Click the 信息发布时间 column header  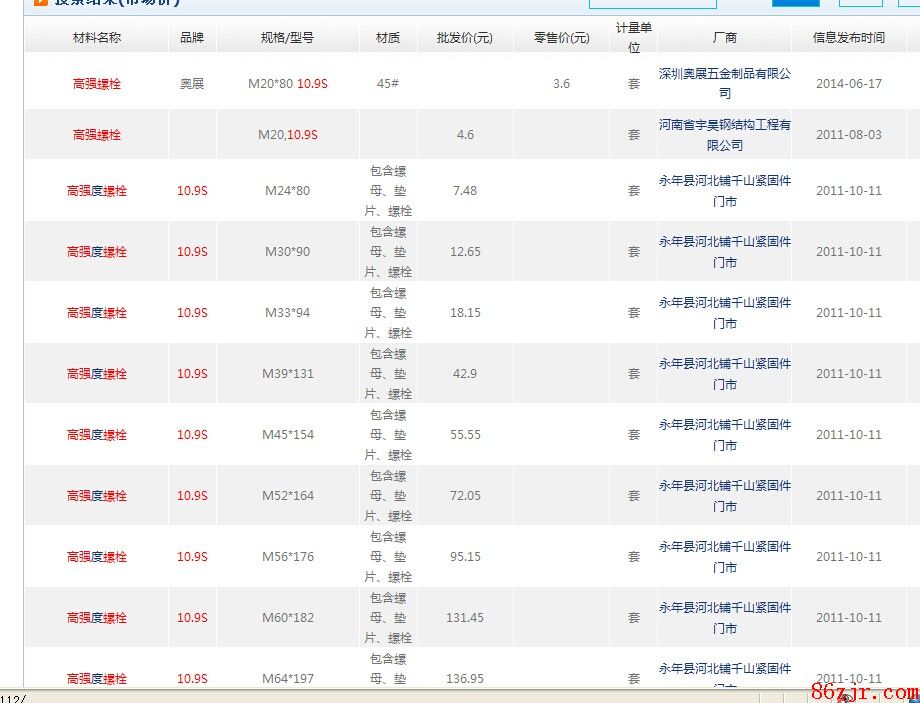tap(848, 38)
